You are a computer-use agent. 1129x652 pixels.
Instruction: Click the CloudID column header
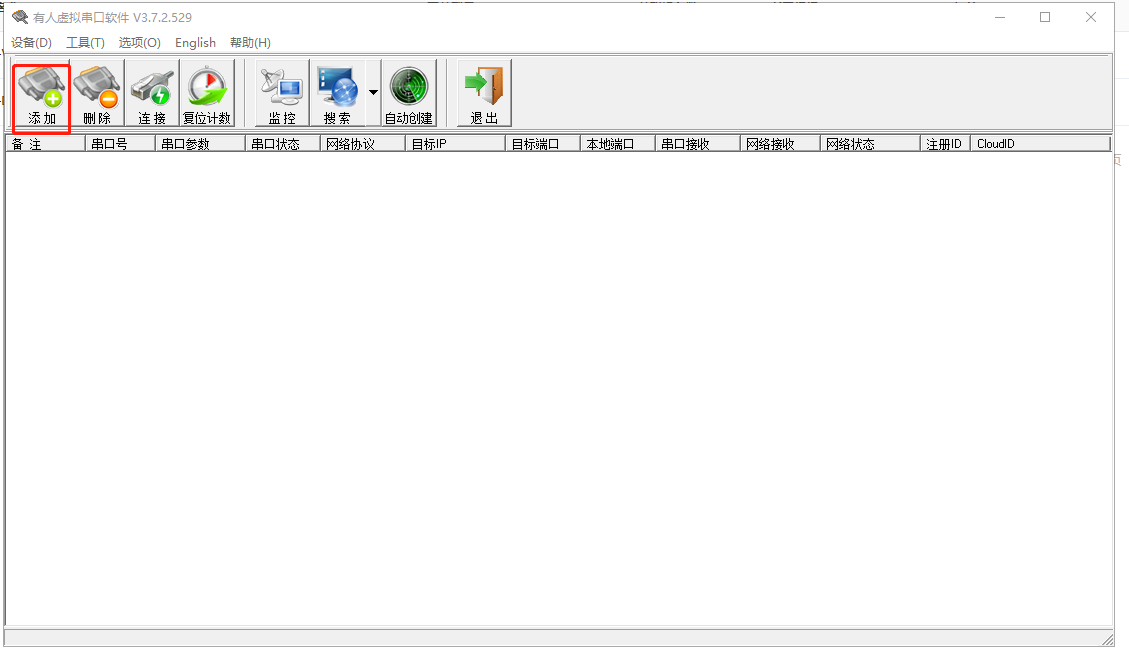pos(1040,144)
